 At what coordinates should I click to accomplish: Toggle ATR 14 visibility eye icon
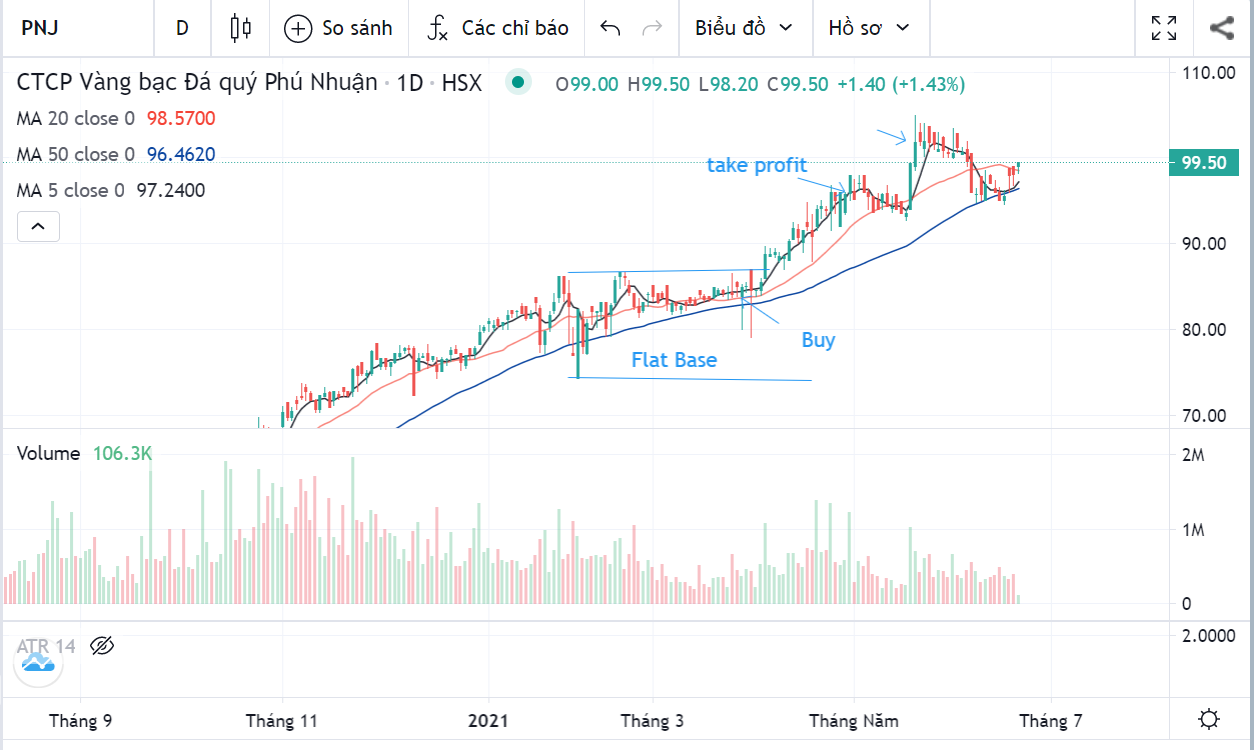[102, 646]
